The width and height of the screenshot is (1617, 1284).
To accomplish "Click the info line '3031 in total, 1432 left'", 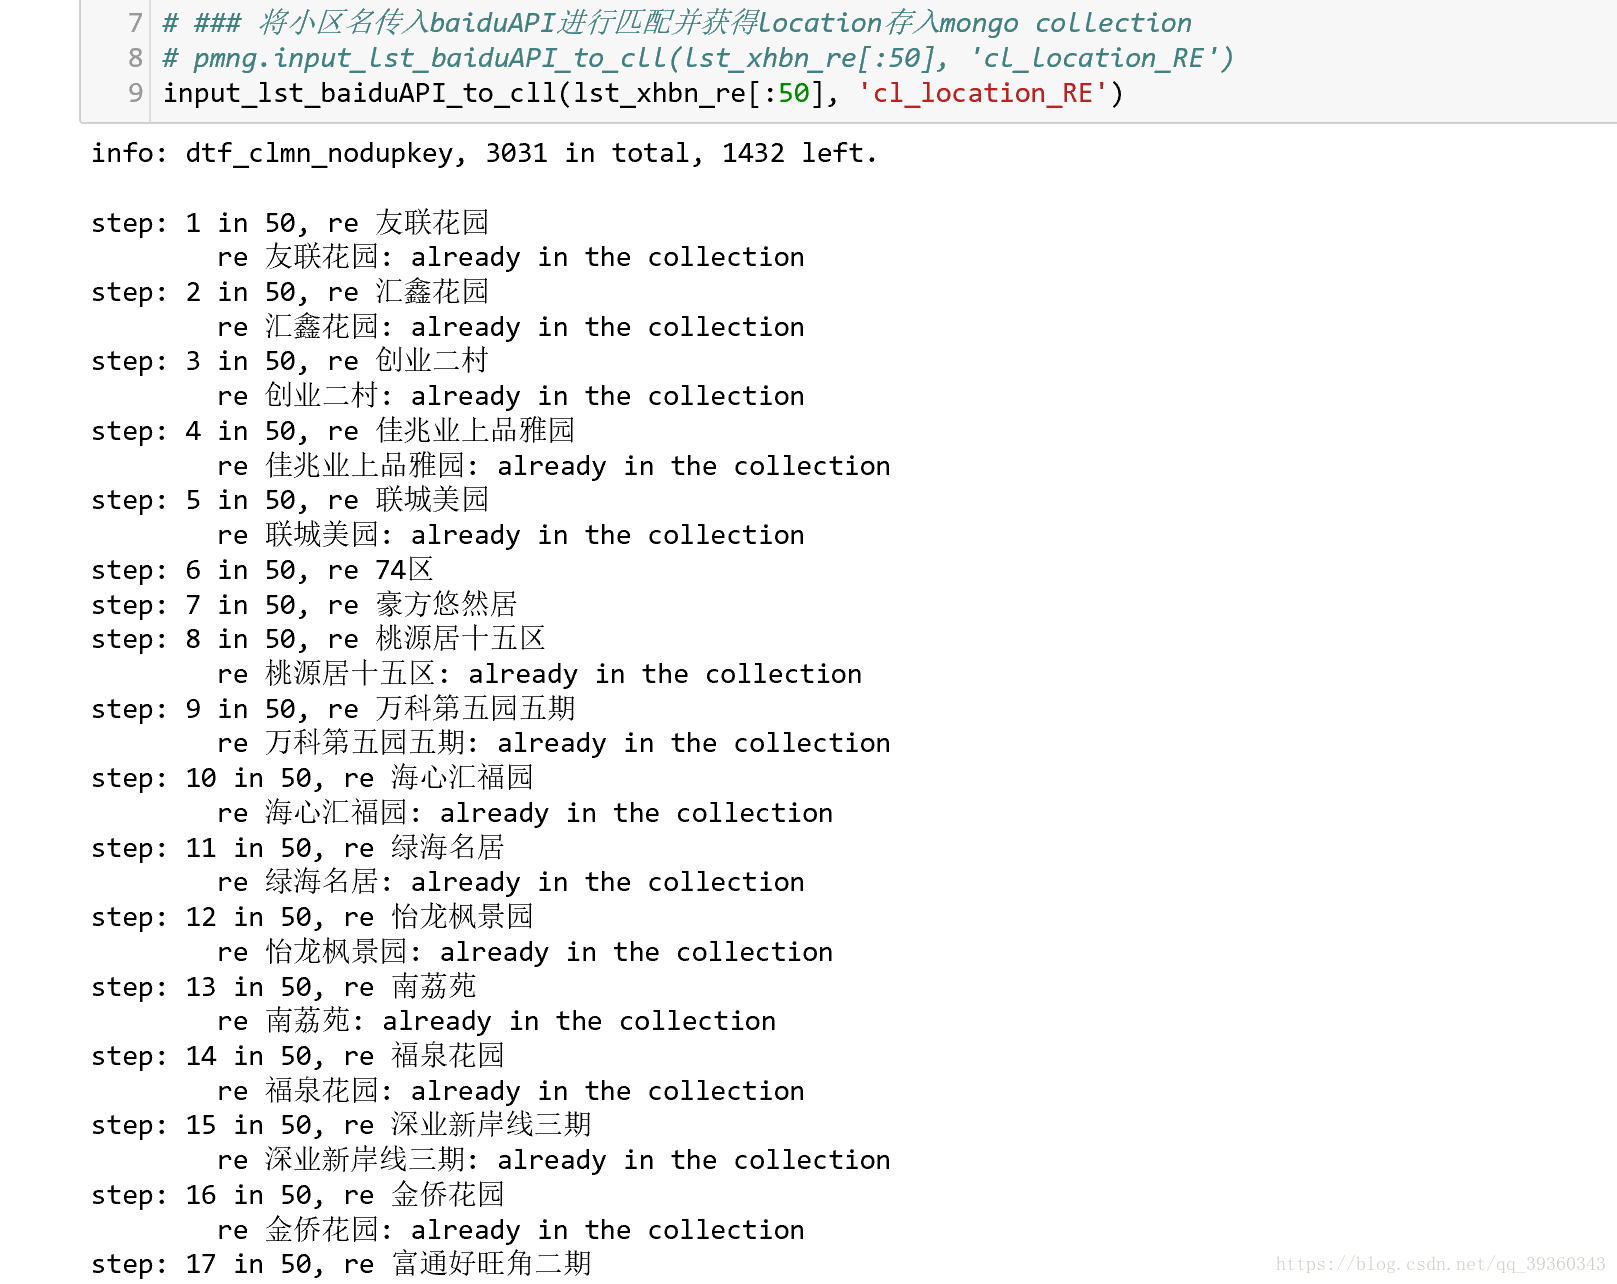I will [x=484, y=153].
